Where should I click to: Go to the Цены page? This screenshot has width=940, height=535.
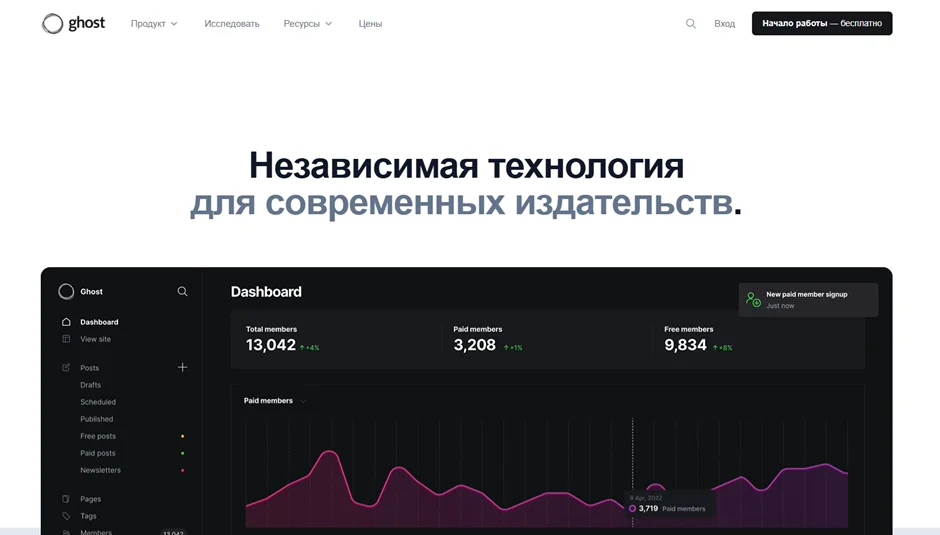(x=370, y=23)
